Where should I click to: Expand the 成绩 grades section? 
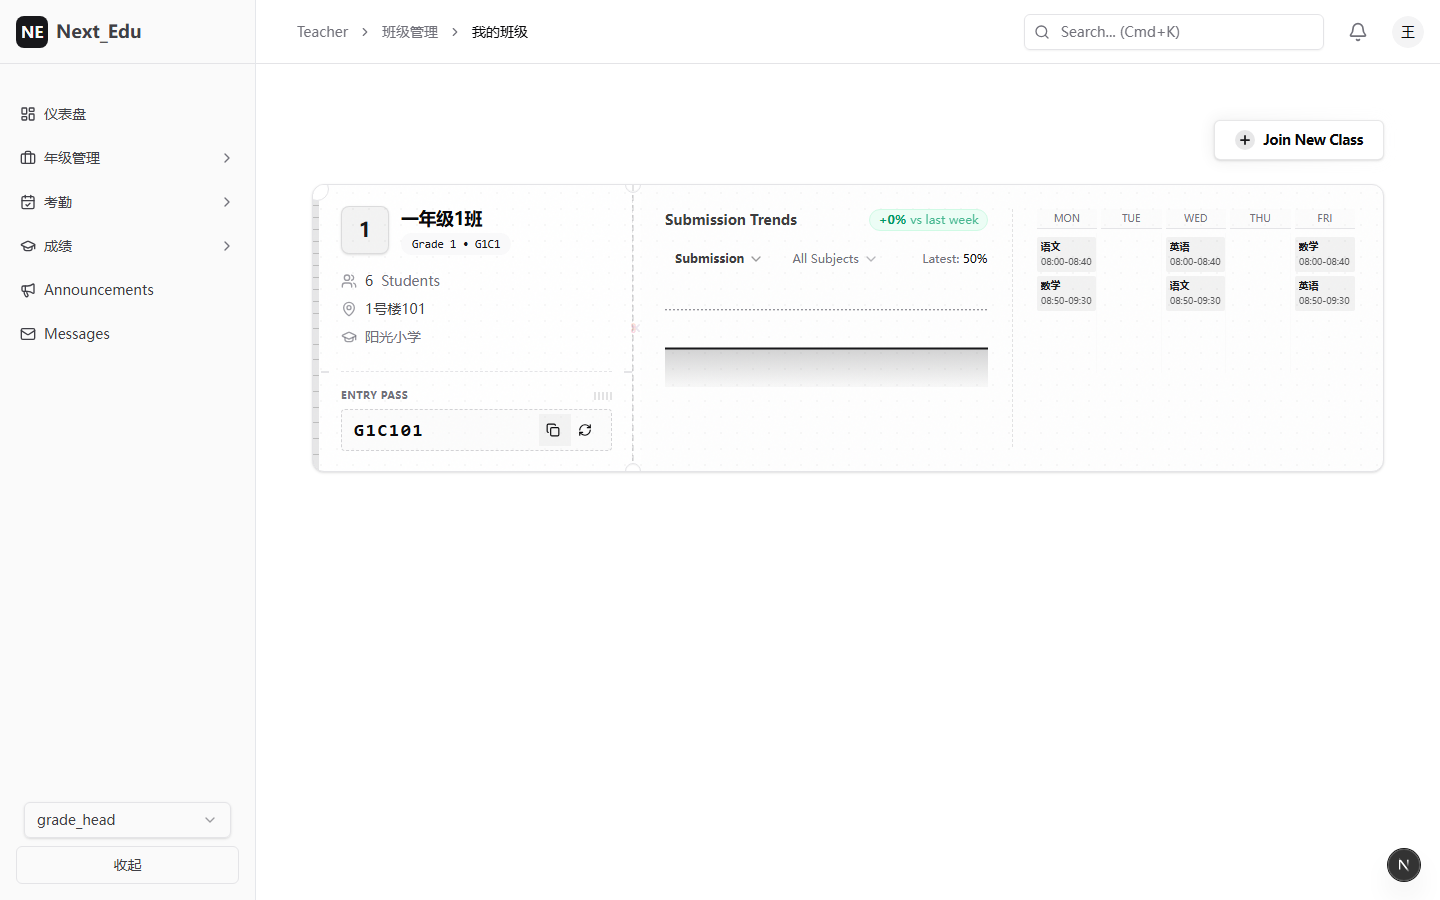[x=127, y=246]
